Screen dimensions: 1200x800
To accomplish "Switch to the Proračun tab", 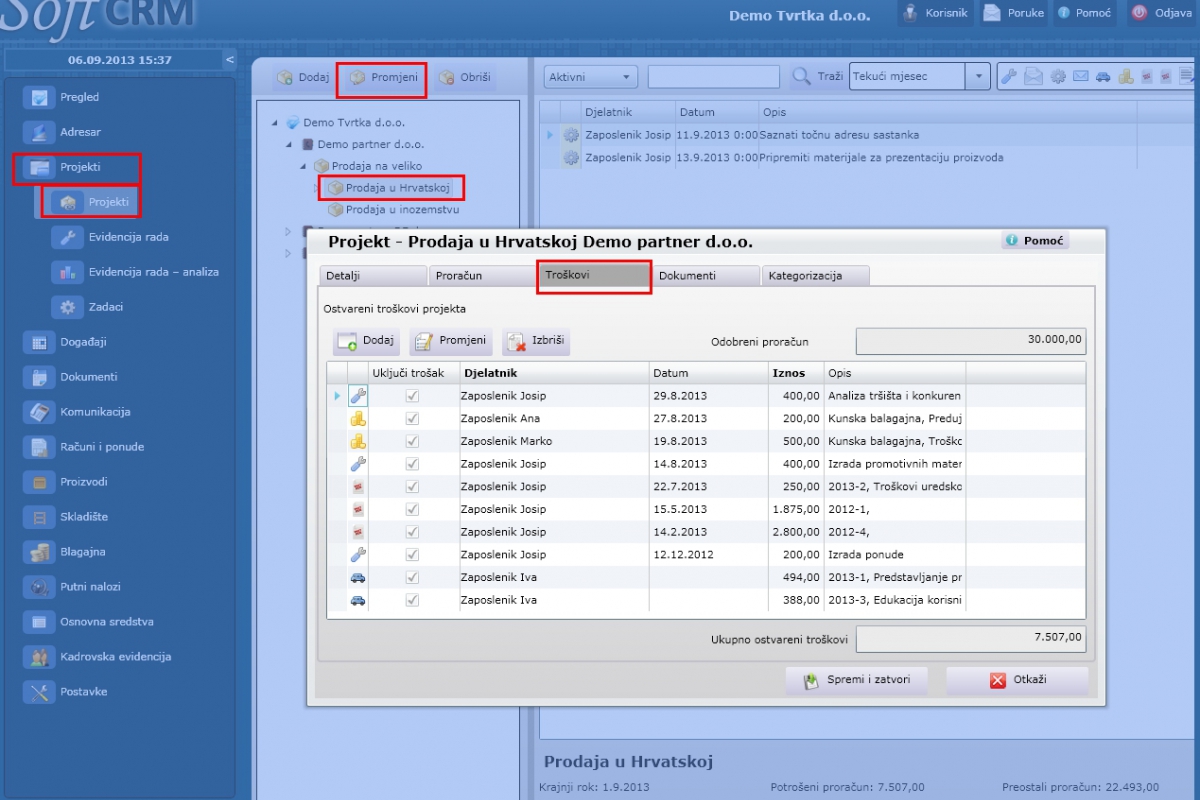I will [483, 276].
